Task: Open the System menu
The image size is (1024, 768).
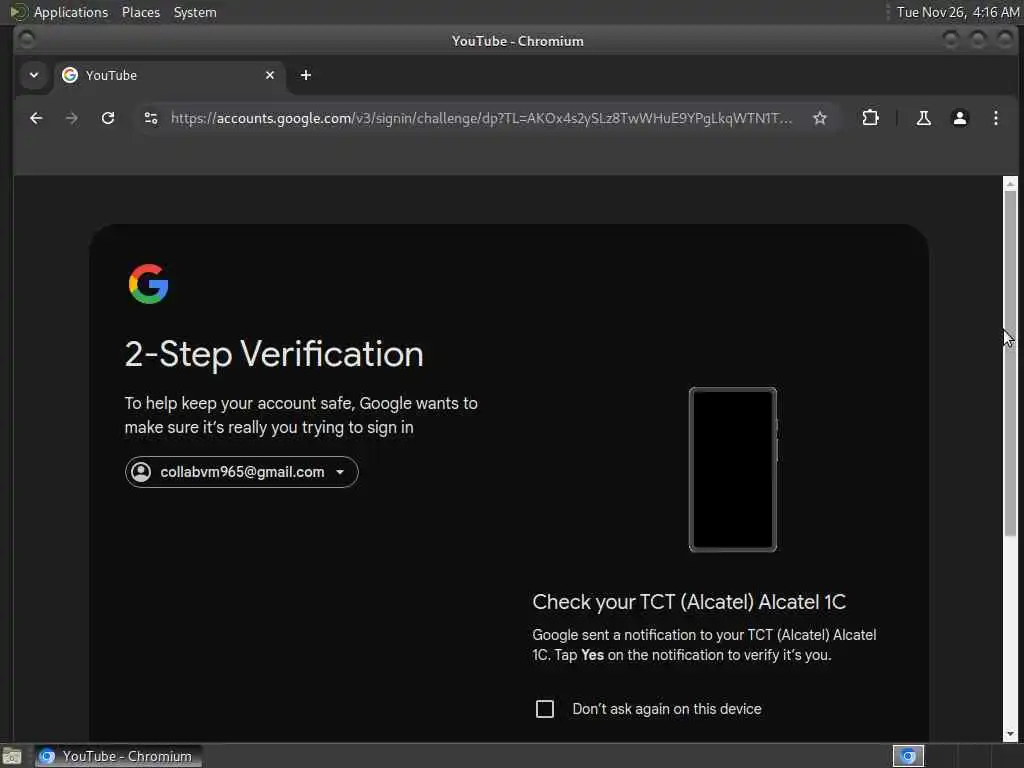Action: (195, 12)
